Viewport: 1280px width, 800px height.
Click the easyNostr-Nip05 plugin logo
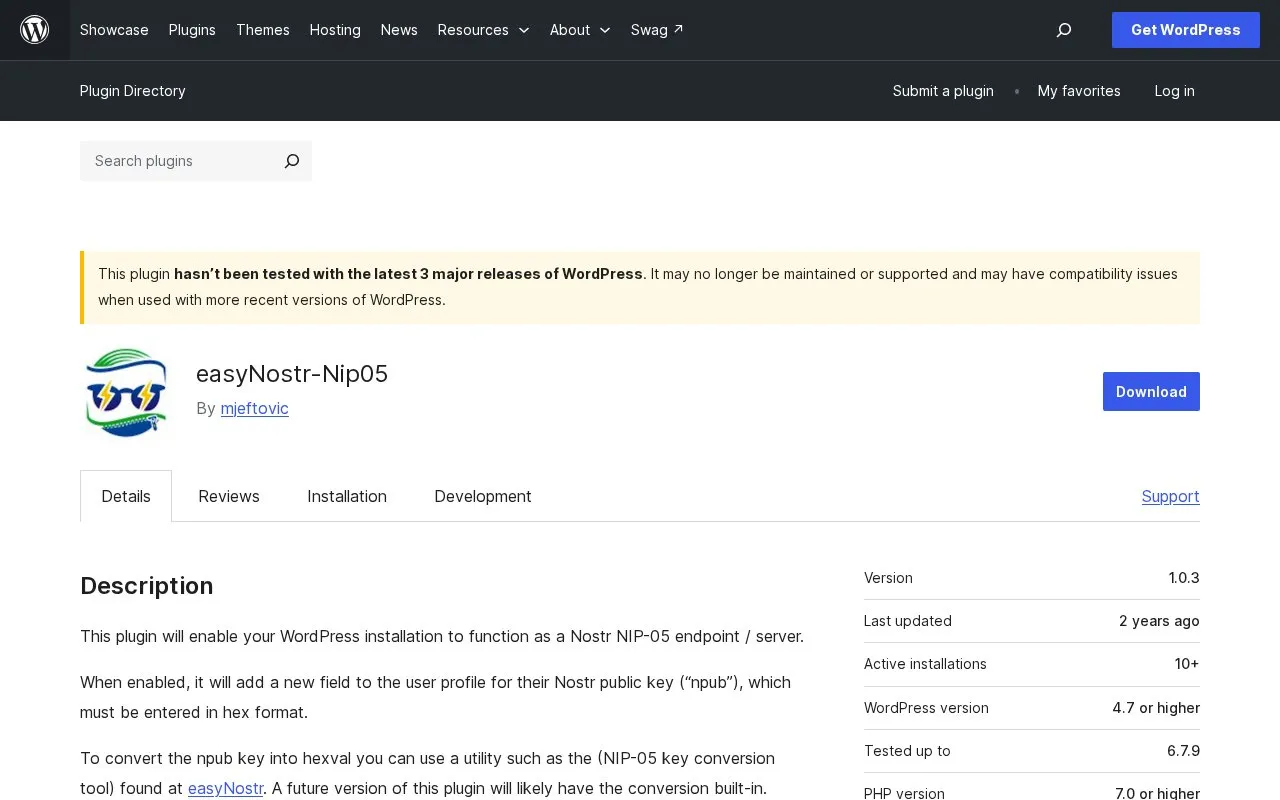[x=126, y=392]
